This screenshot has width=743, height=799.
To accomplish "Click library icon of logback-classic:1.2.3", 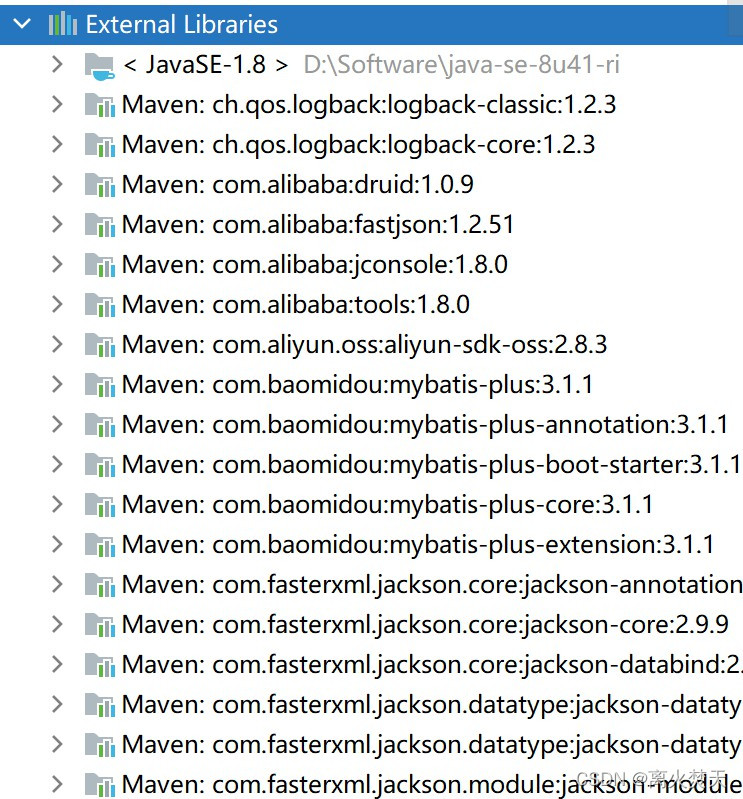I will point(100,105).
